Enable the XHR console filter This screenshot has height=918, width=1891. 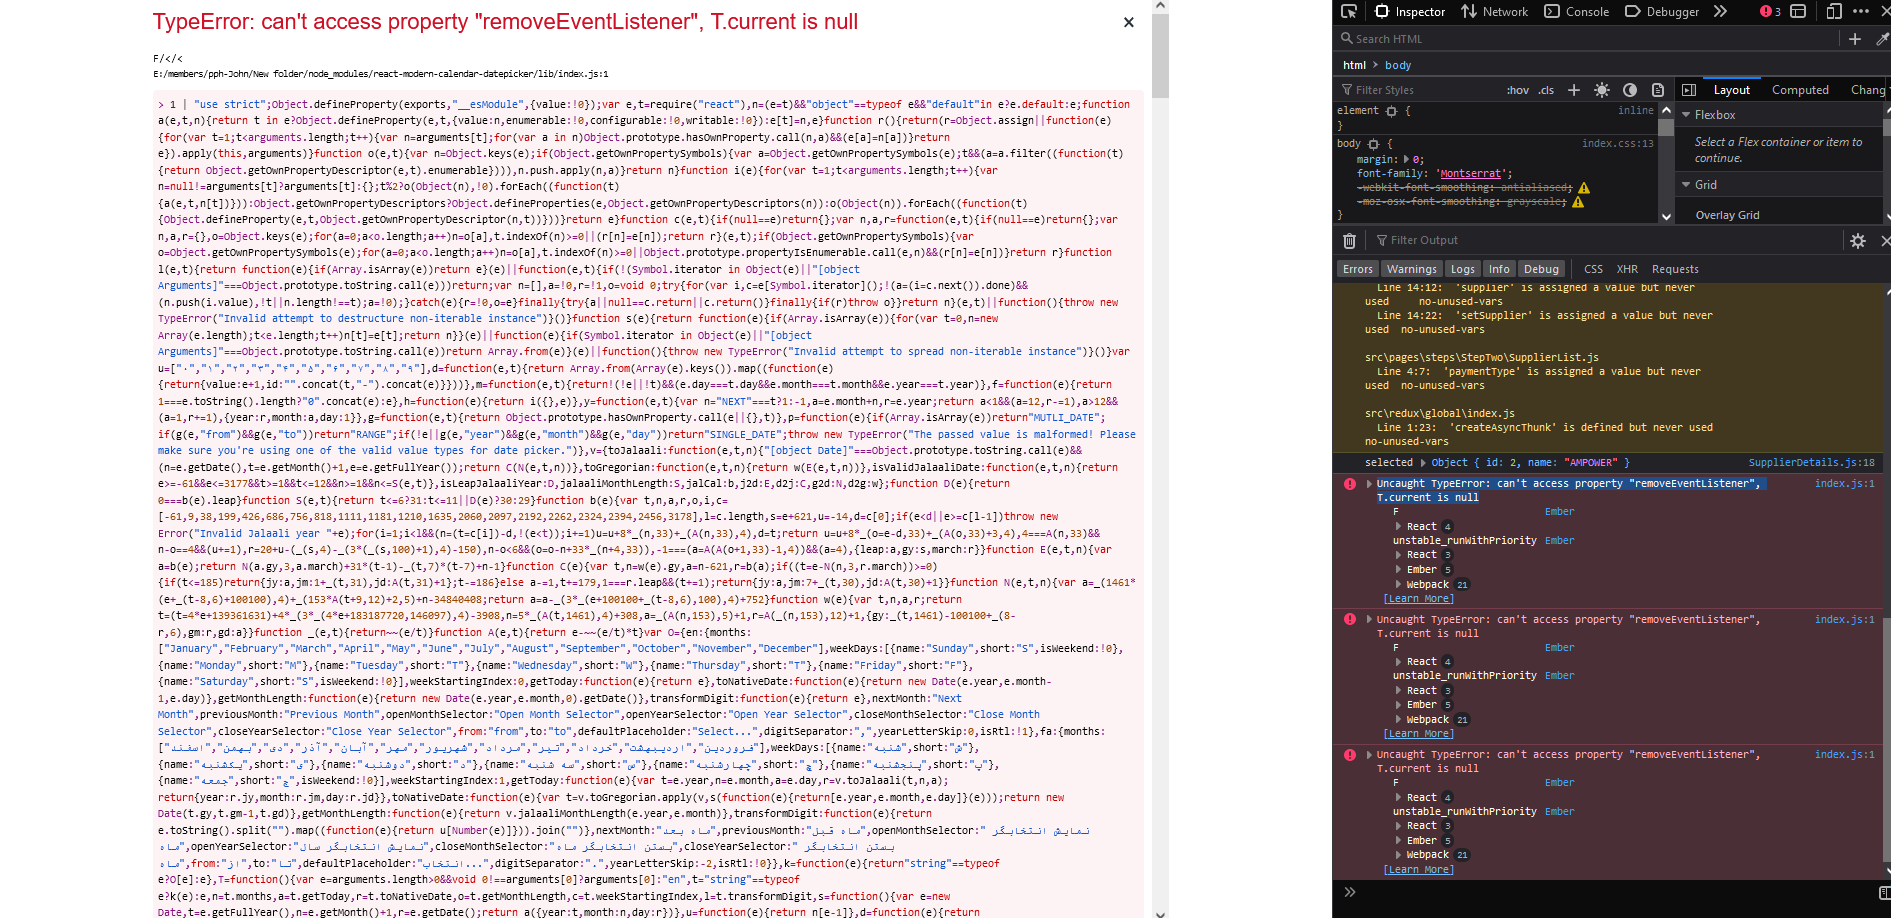(x=1627, y=269)
